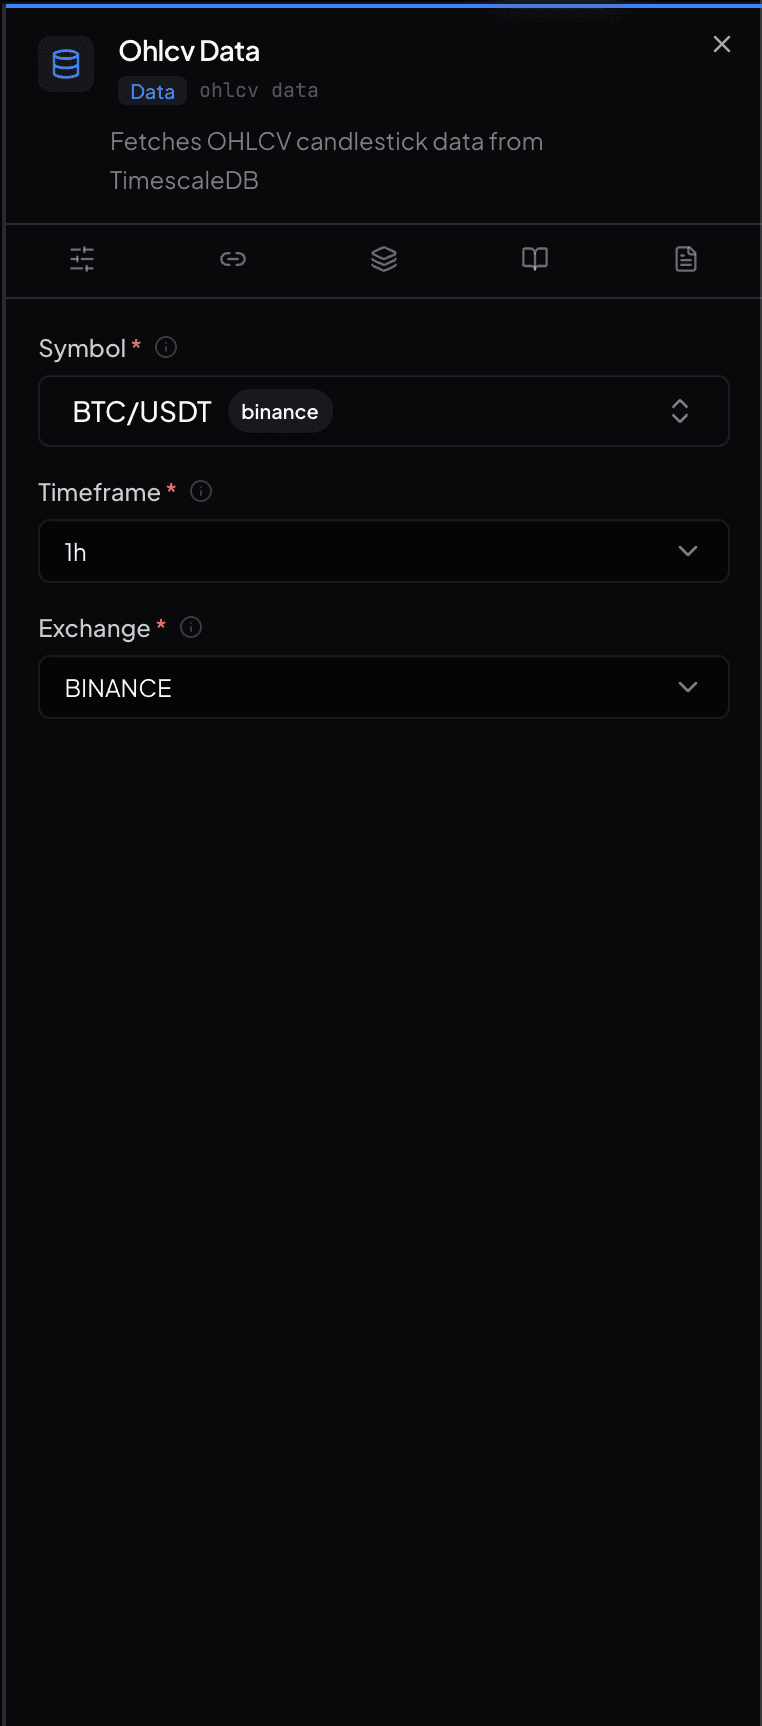Click the up-down chevron in Symbol selector
This screenshot has height=1726, width=762.
point(680,411)
